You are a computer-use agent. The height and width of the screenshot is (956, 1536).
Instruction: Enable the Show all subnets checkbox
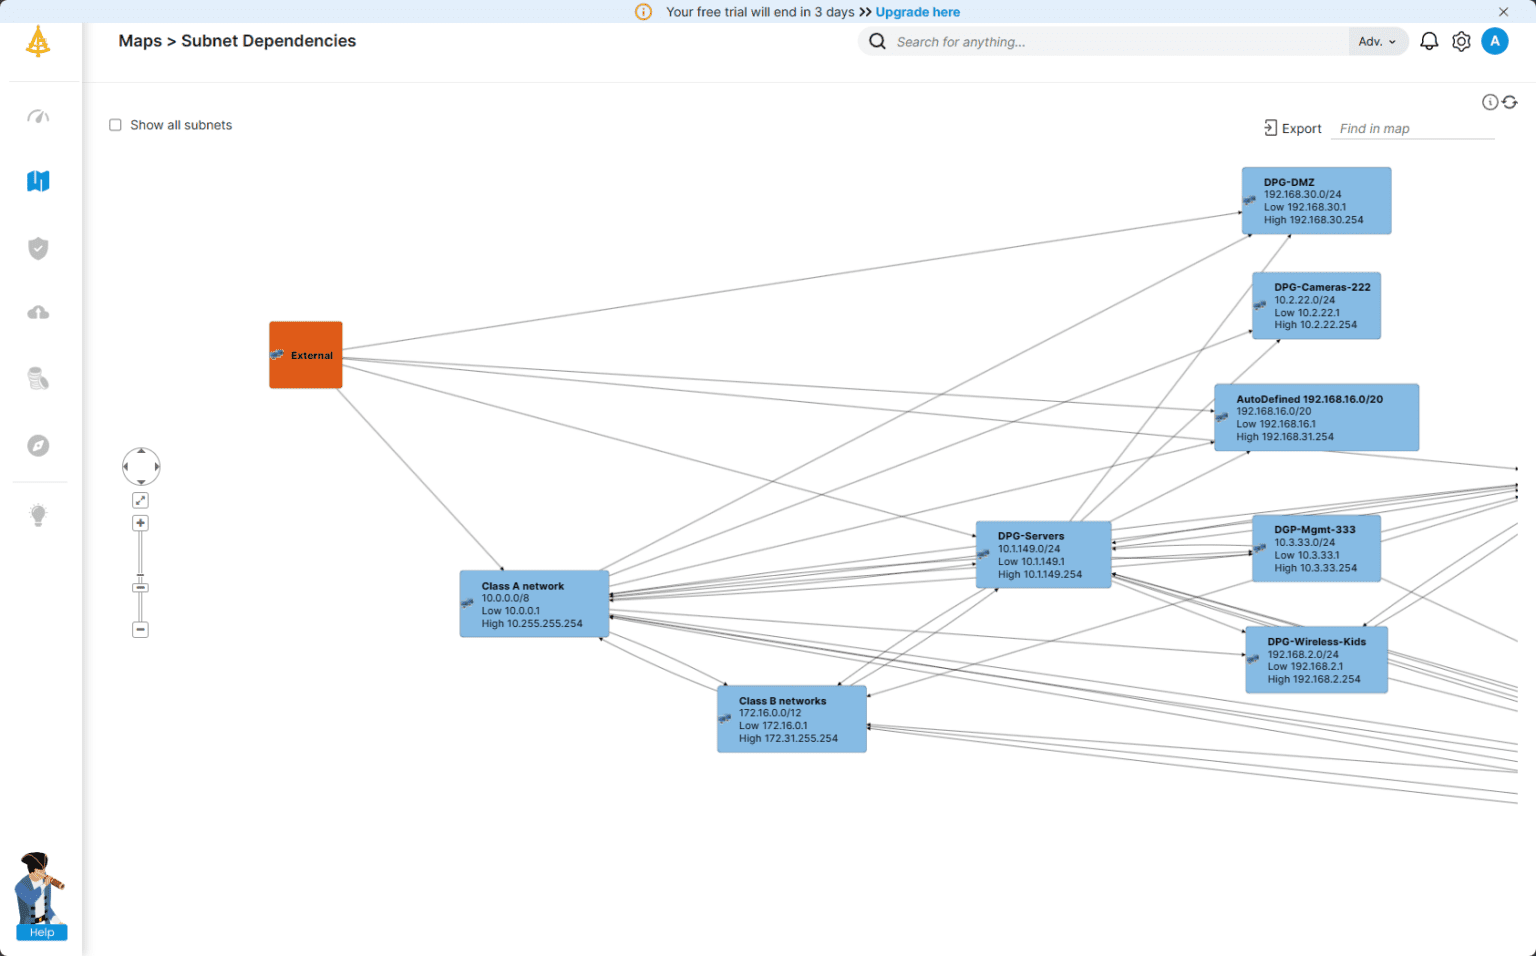[115, 124]
